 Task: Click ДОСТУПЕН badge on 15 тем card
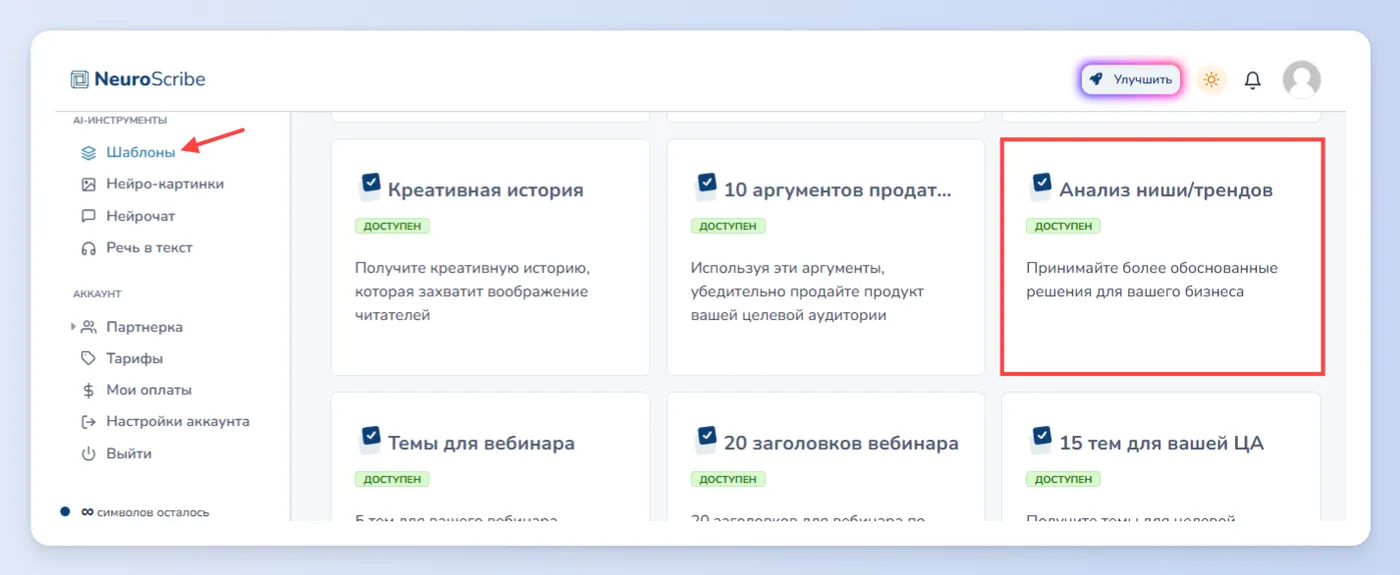coord(1063,479)
